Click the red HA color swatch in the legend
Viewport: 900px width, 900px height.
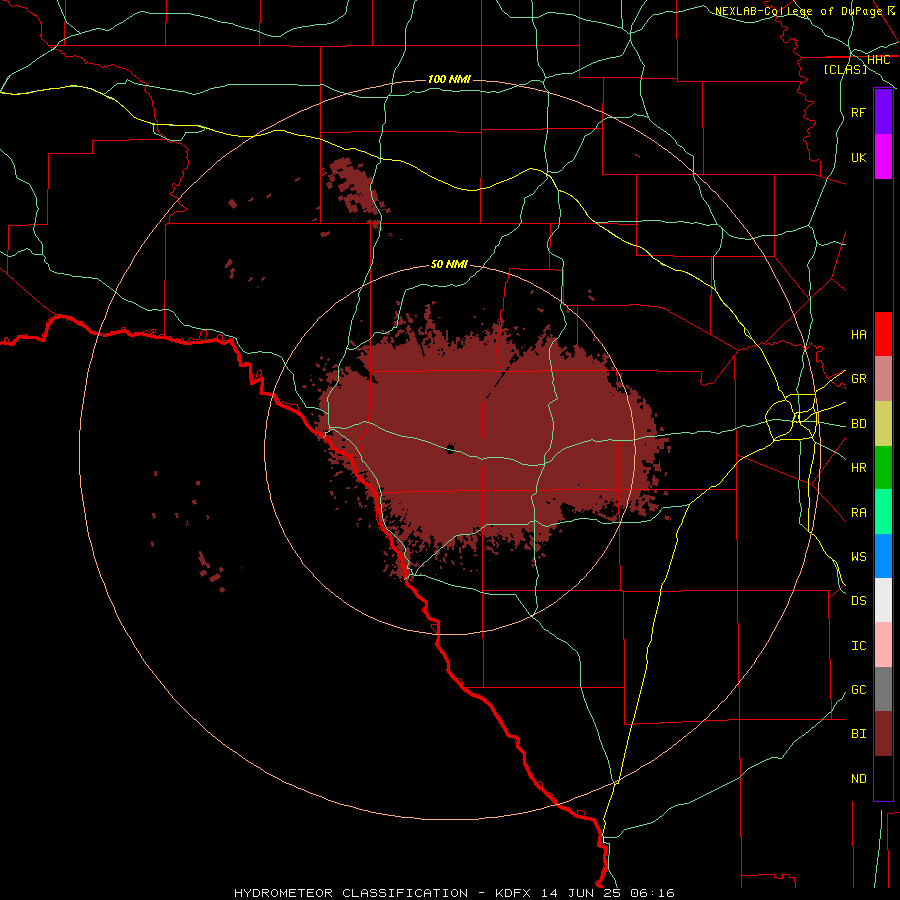pyautogui.click(x=883, y=334)
